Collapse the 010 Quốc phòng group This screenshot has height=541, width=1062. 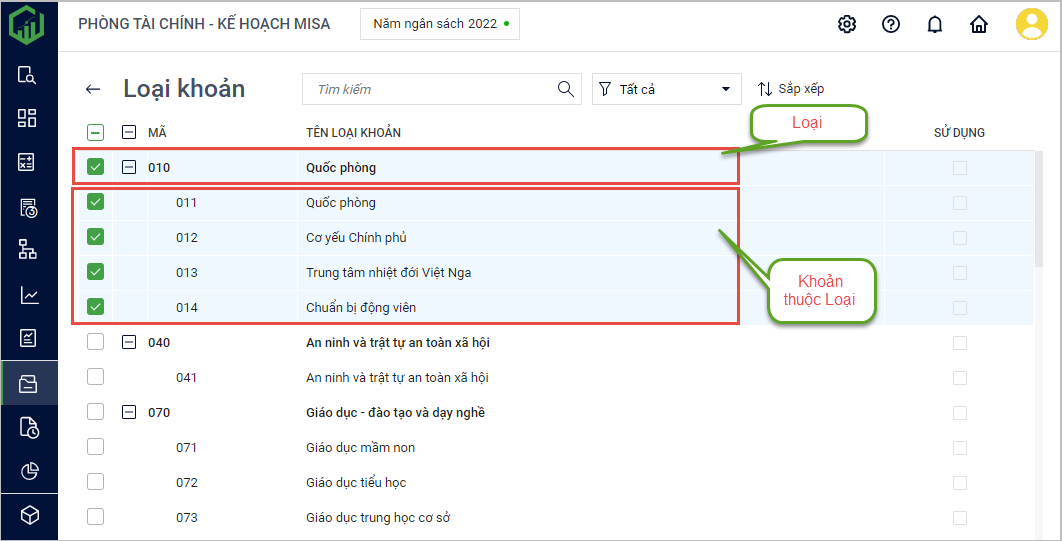pyautogui.click(x=129, y=167)
